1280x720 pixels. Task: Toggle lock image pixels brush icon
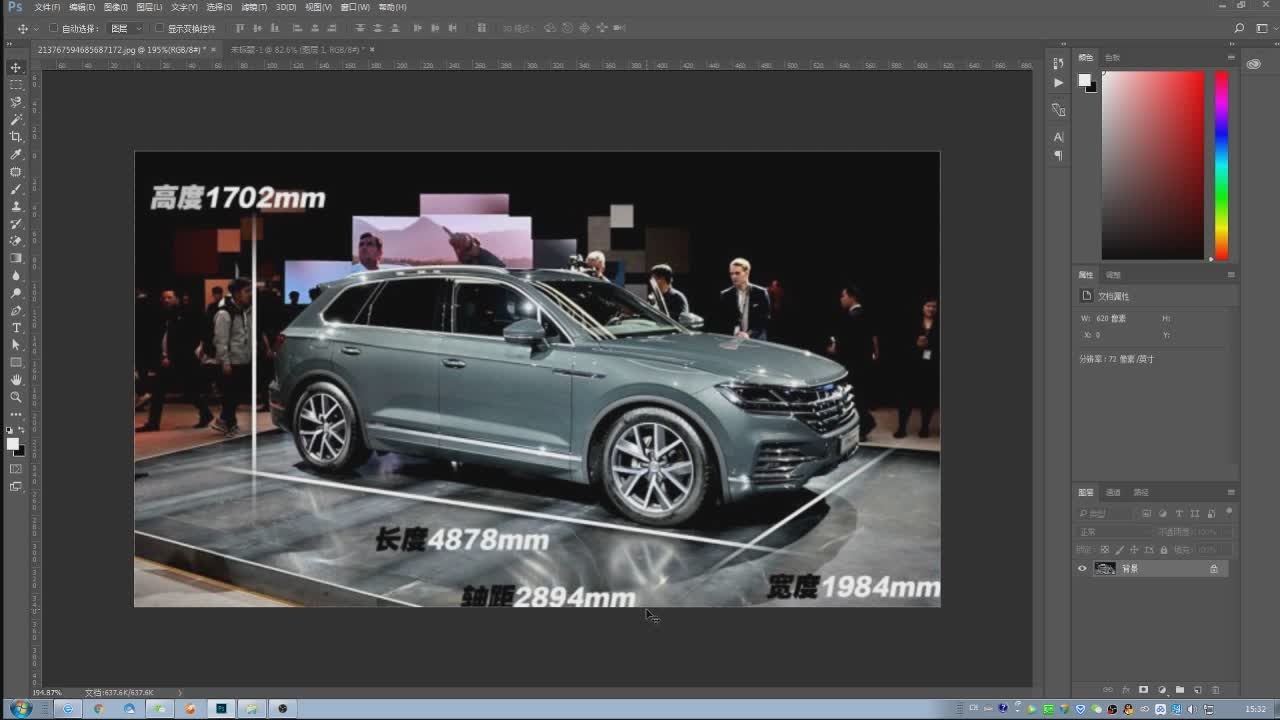point(1119,550)
